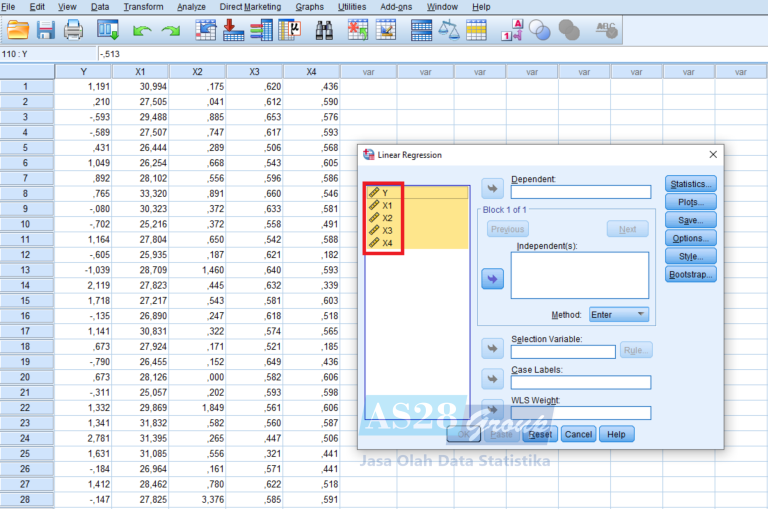
Task: Click the Plots... button
Action: pos(691,202)
